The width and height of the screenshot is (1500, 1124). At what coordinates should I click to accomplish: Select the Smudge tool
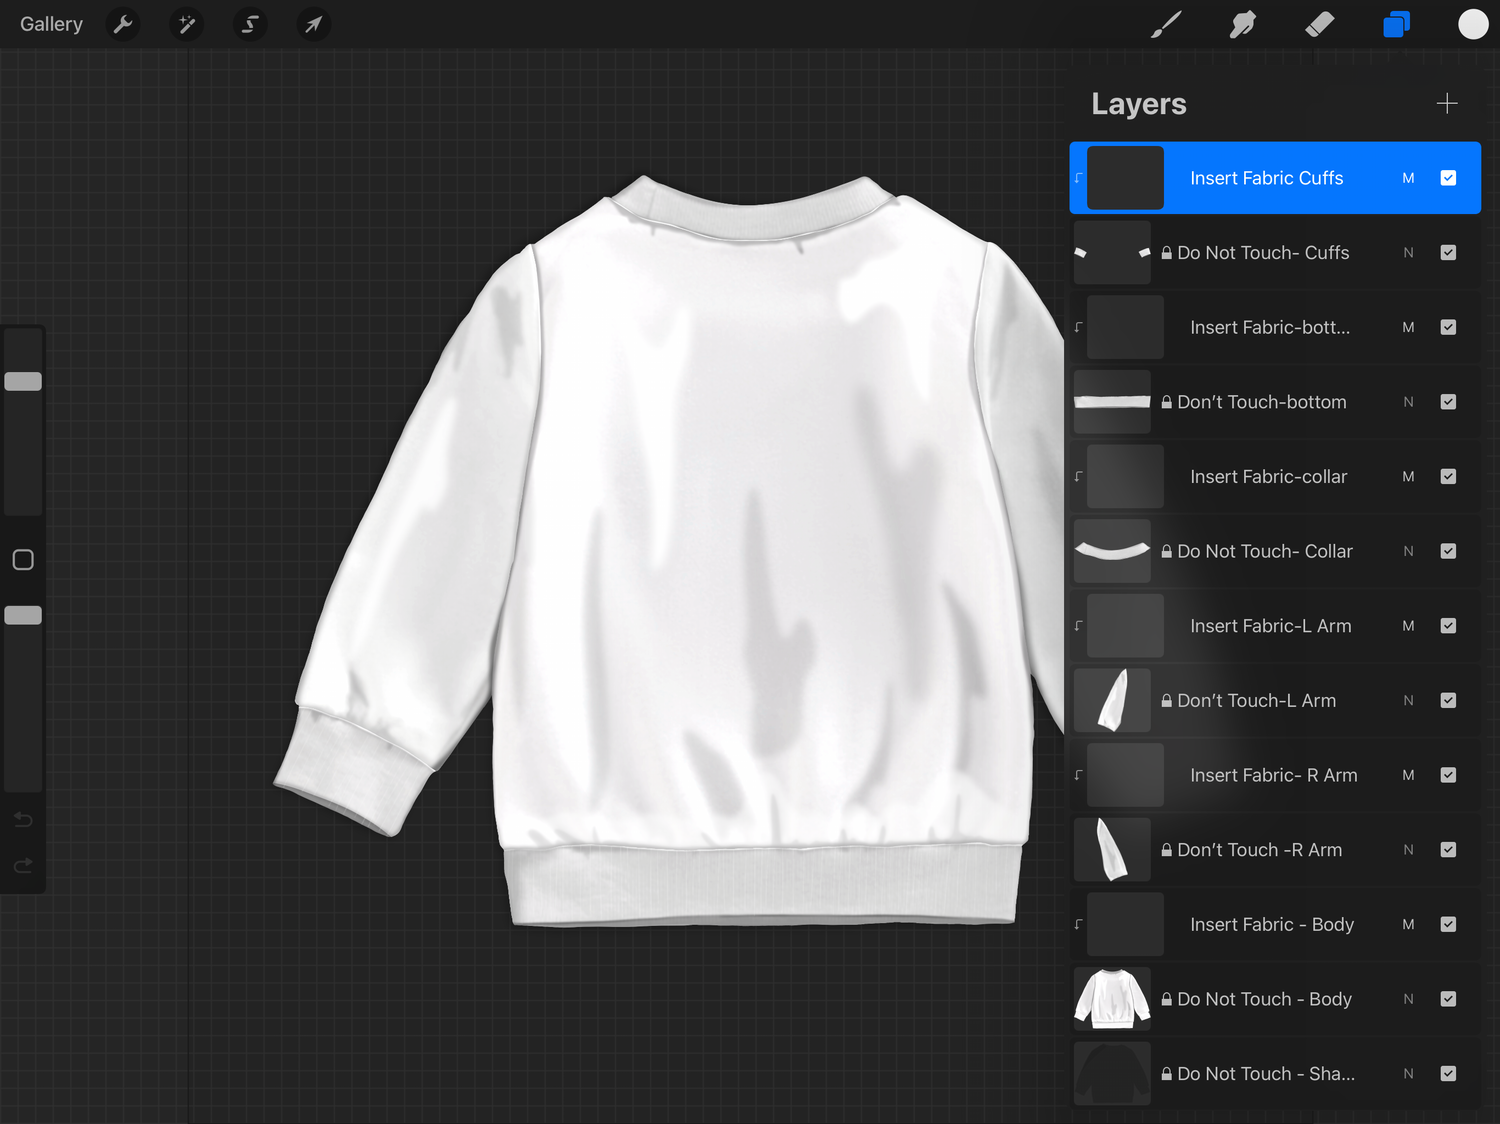(x=1242, y=24)
